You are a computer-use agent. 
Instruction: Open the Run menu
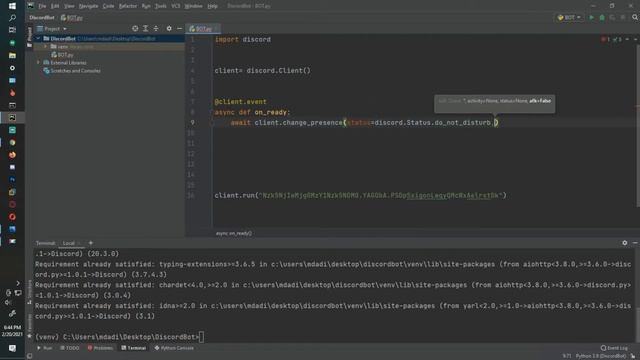(x=146, y=6)
